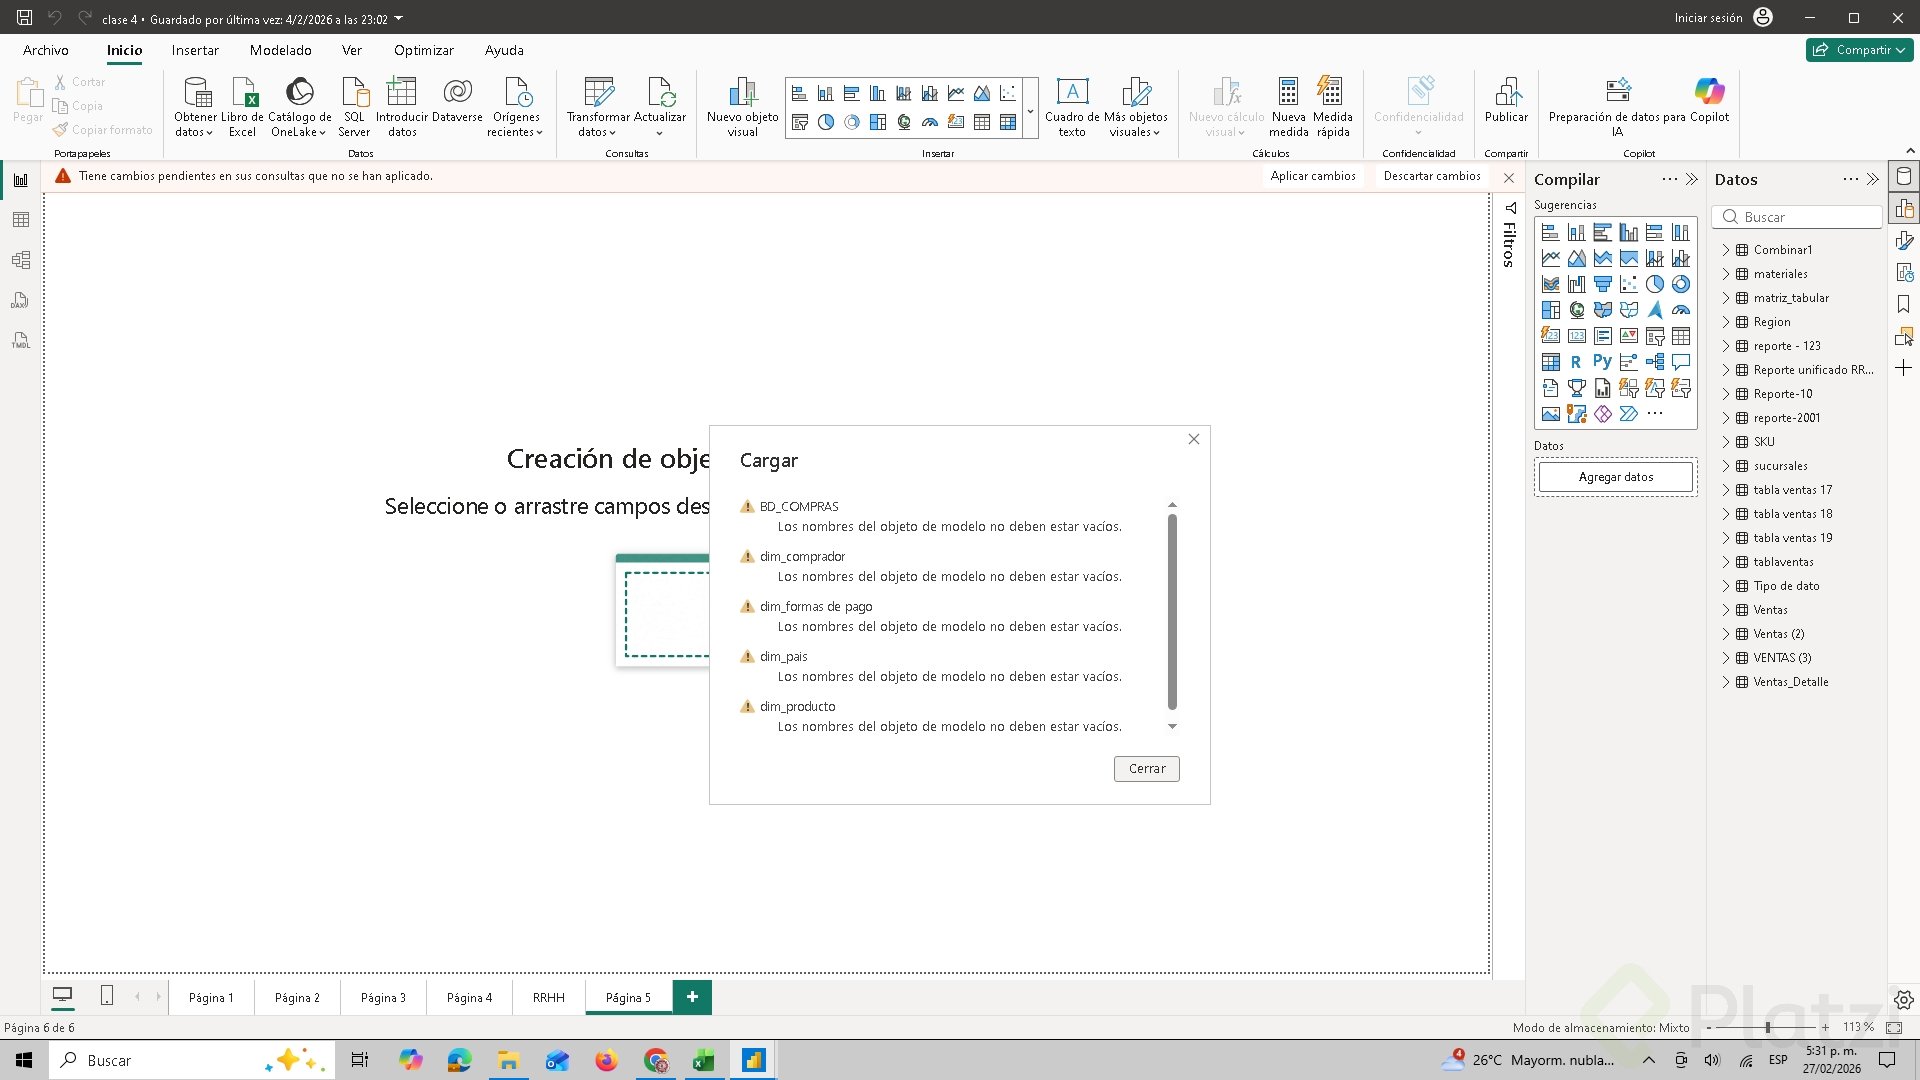Image resolution: width=1920 pixels, height=1080 pixels.
Task: Expand the Ventas_Detalle table
Action: (x=1726, y=682)
